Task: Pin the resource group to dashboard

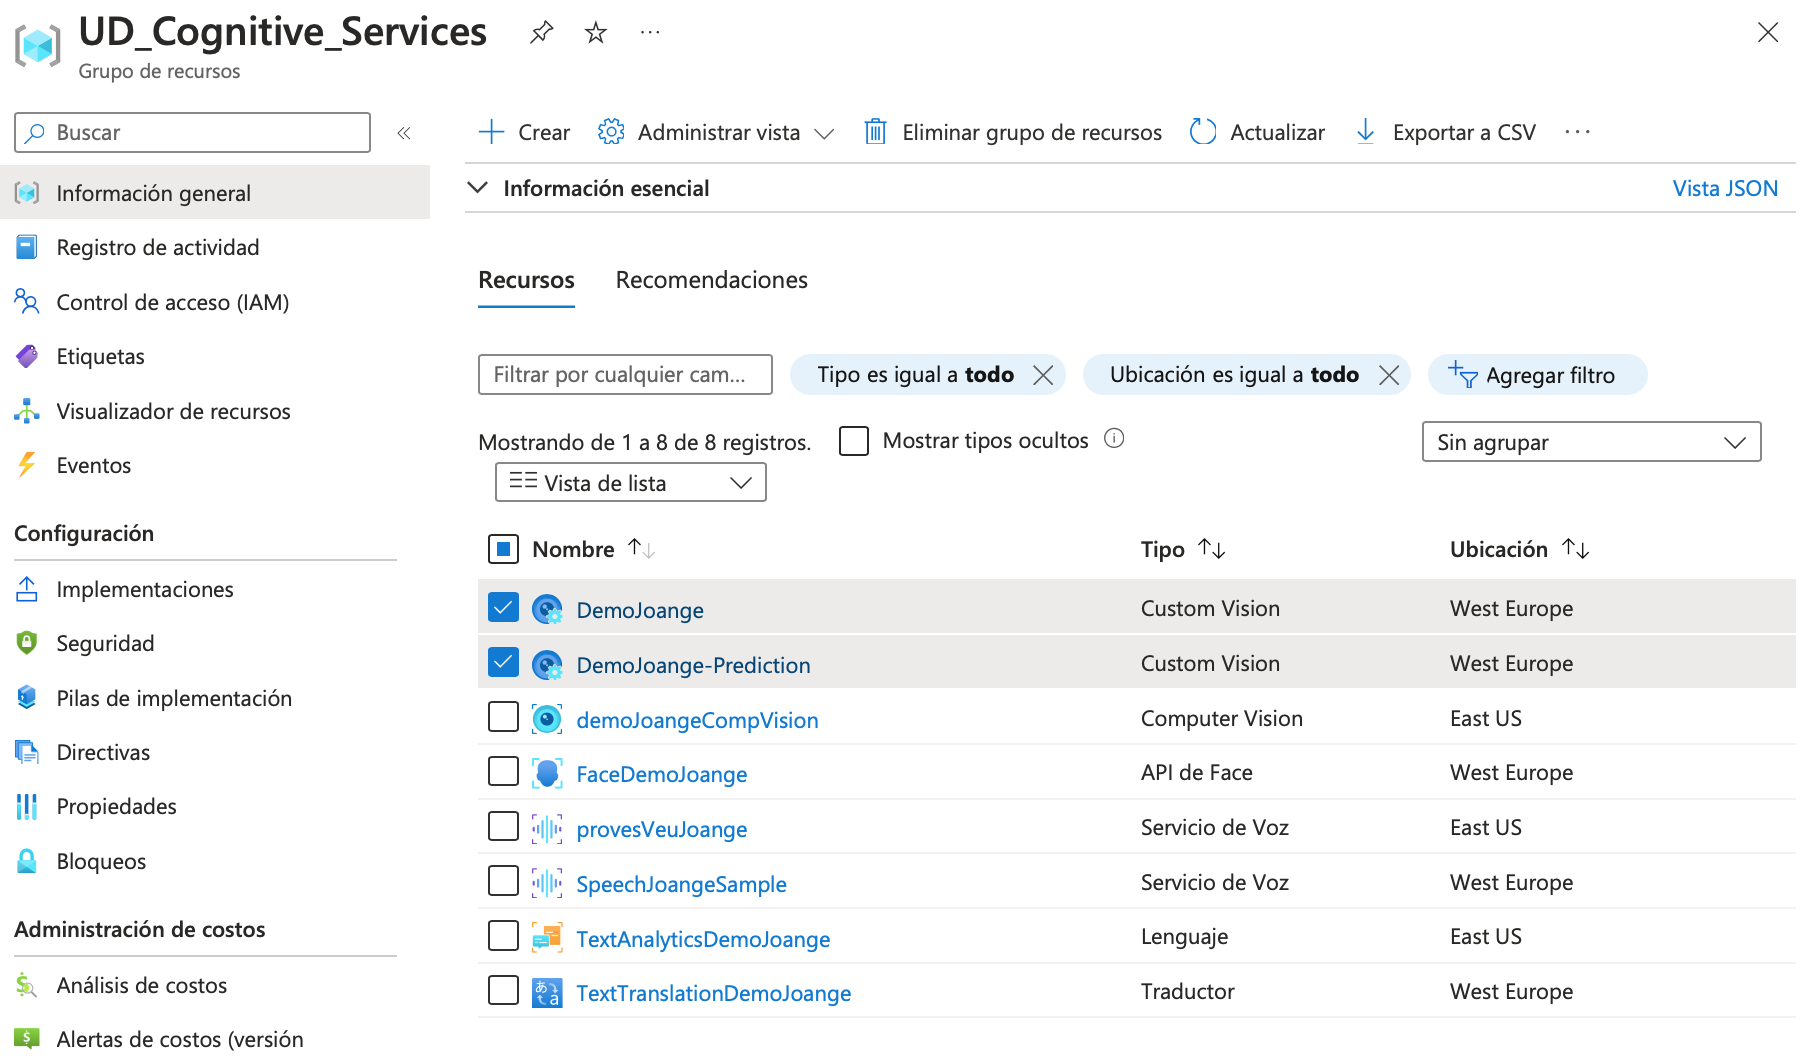Action: click(x=541, y=33)
